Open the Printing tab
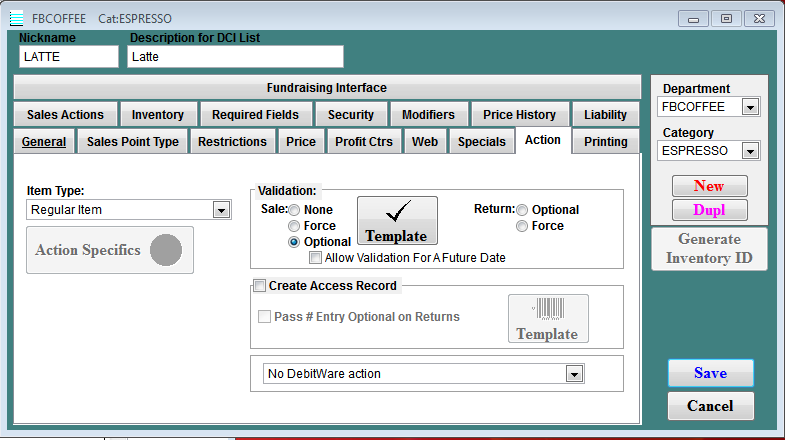 pos(606,142)
